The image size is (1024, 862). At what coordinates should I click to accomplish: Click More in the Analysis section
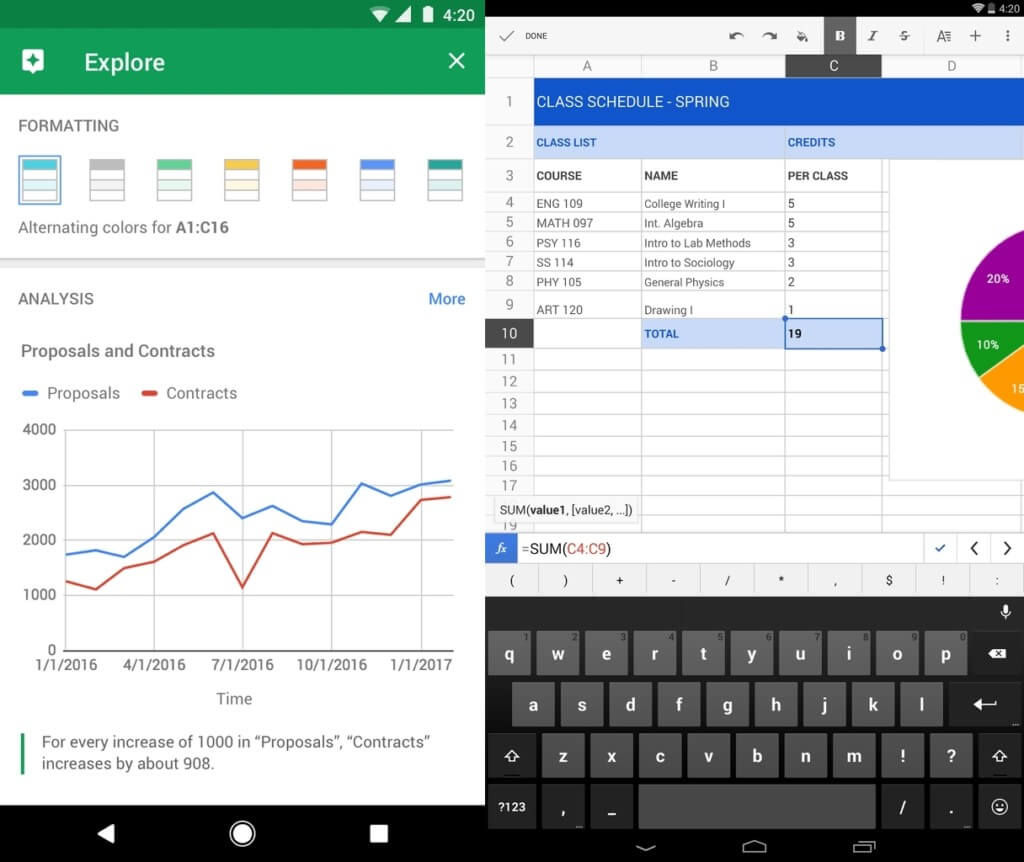point(446,299)
